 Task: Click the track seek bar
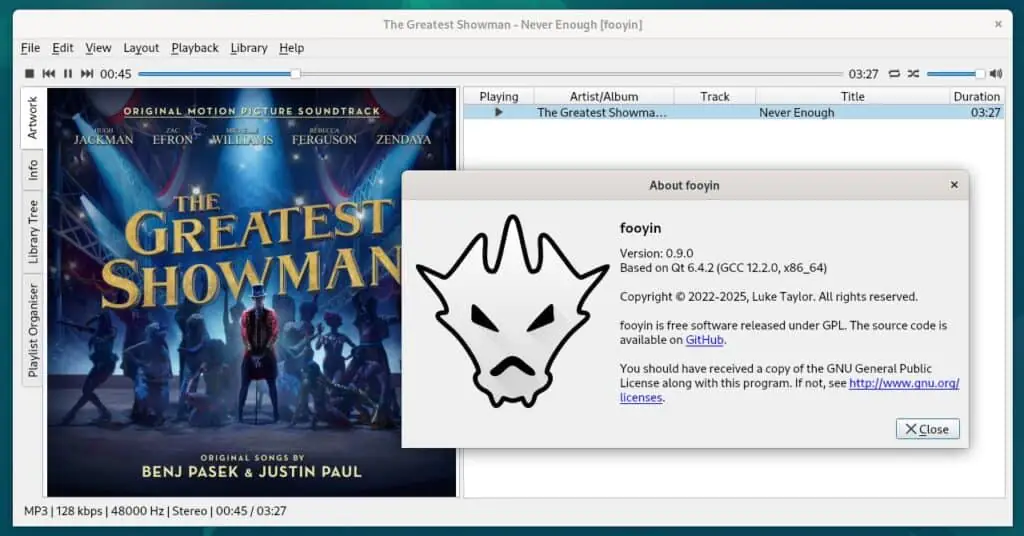click(490, 74)
